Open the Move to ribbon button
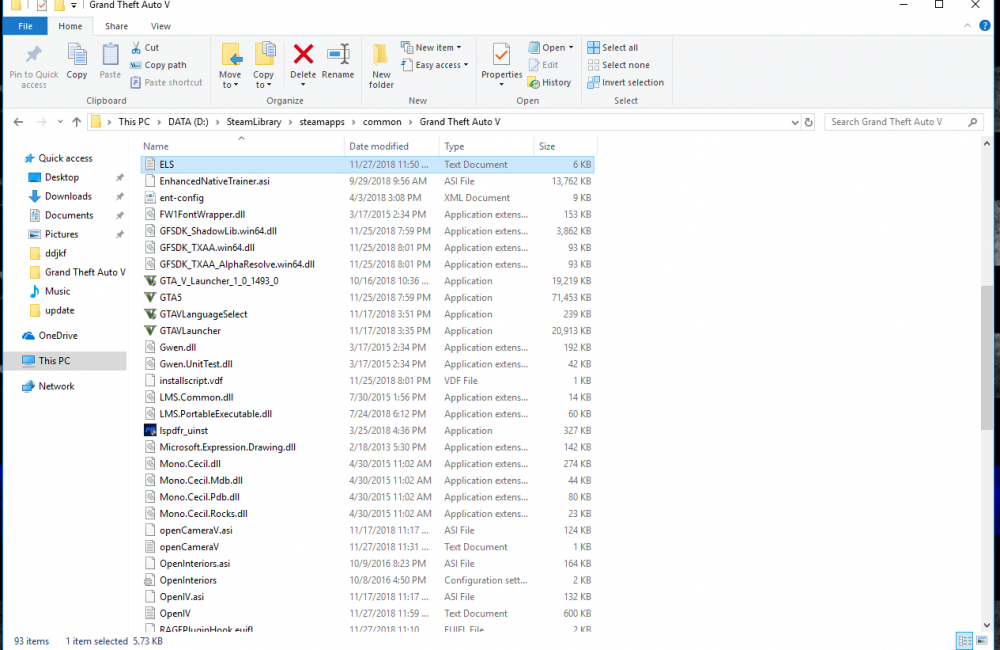The image size is (1000, 650). (x=230, y=66)
